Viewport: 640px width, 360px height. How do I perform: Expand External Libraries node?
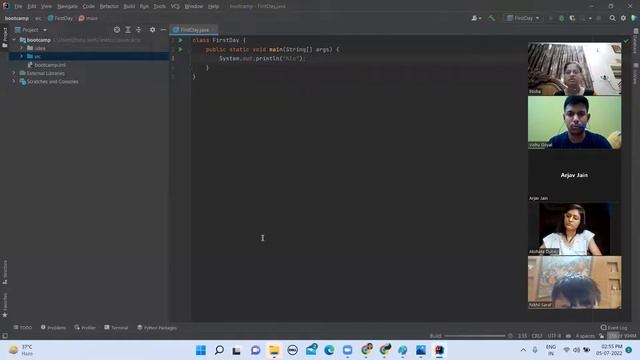[x=14, y=73]
